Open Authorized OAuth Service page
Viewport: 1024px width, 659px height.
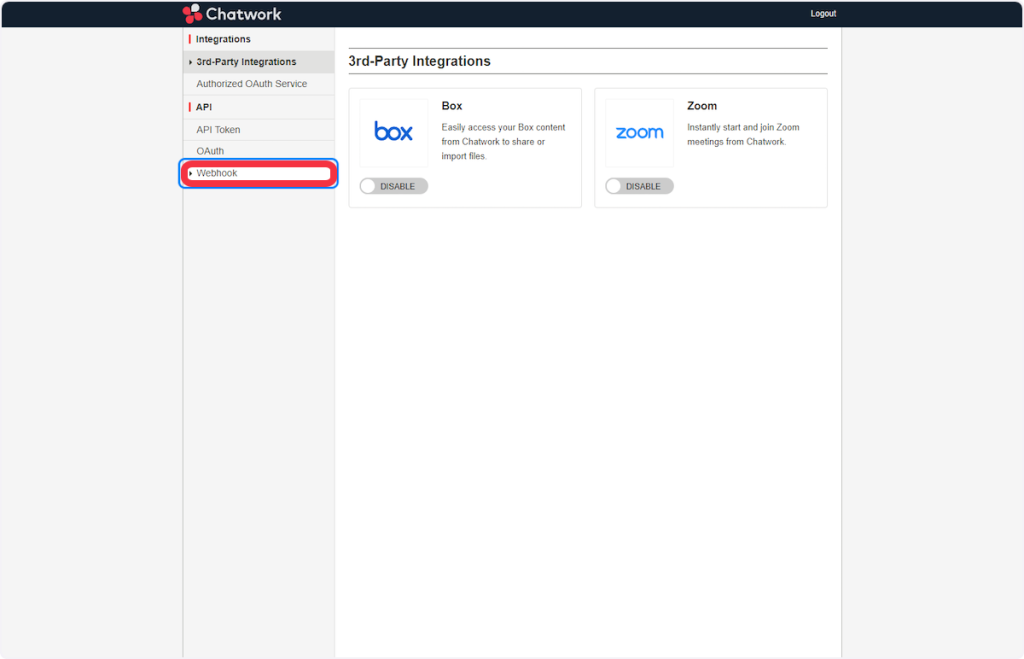pos(251,84)
